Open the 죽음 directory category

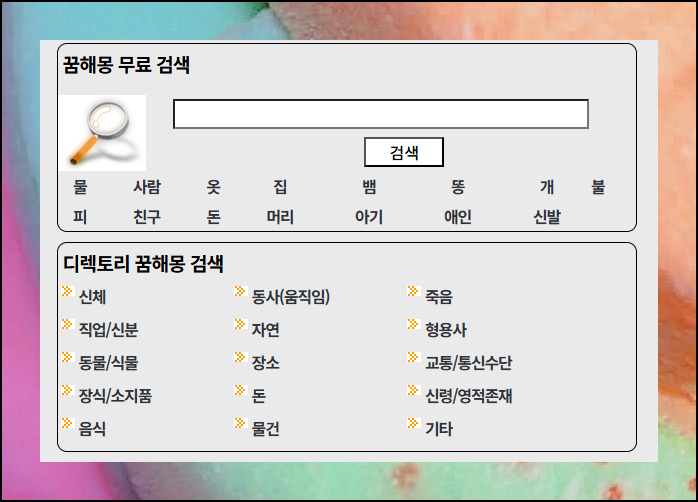pyautogui.click(x=438, y=297)
